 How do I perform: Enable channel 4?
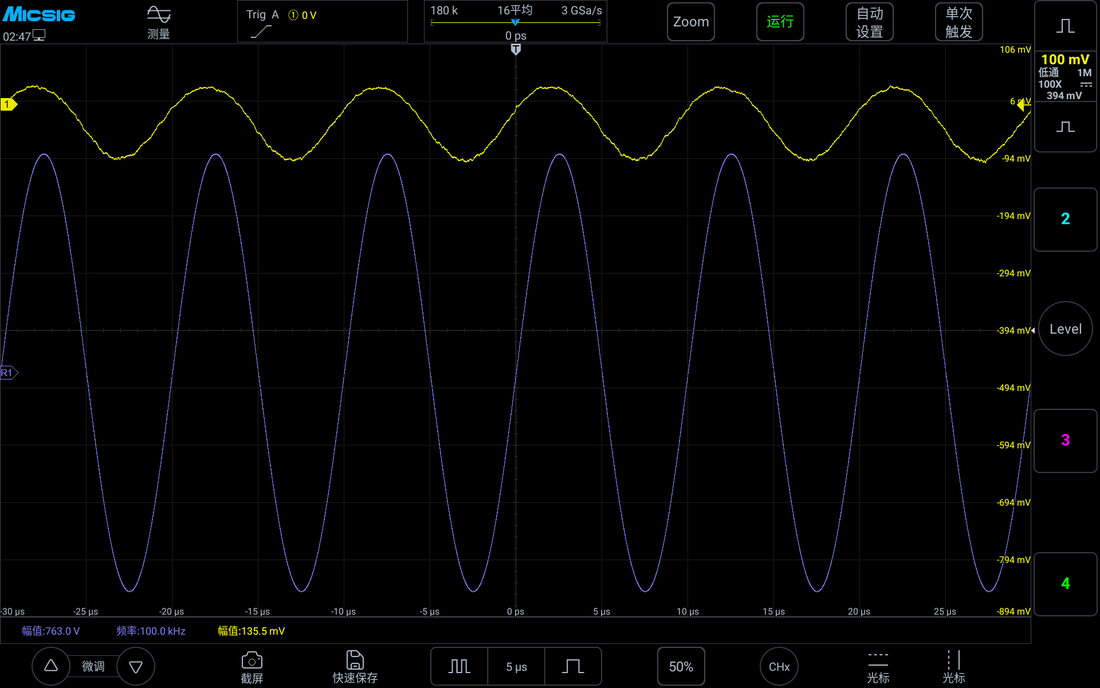point(1065,584)
